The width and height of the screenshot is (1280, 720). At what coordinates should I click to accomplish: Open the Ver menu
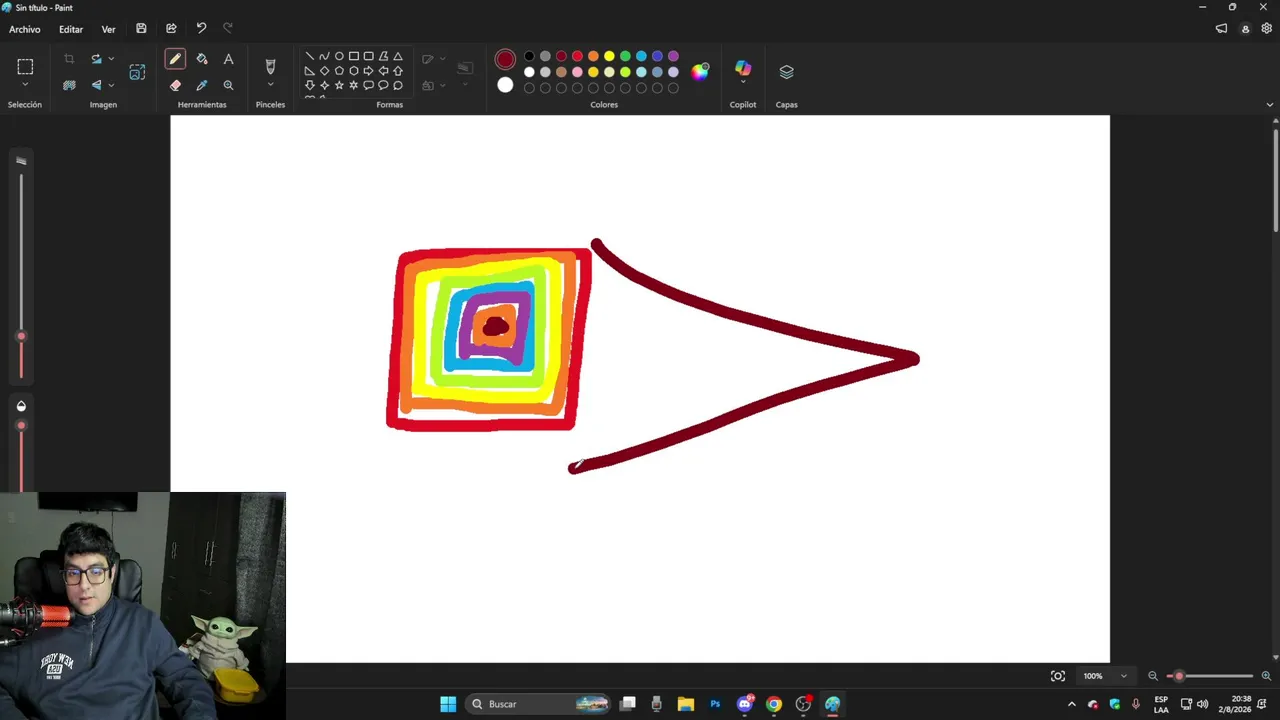click(108, 29)
